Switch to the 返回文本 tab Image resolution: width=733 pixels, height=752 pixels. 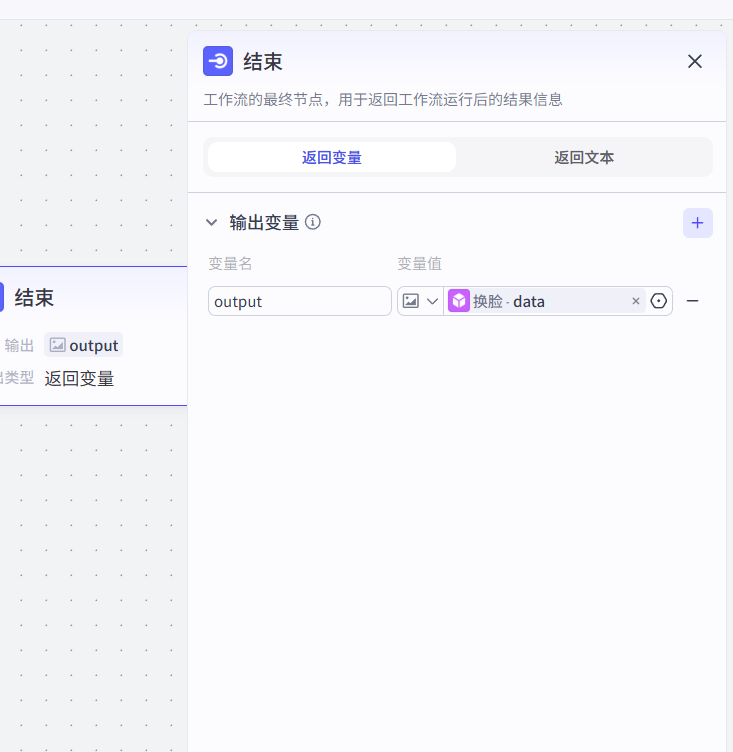[584, 157]
